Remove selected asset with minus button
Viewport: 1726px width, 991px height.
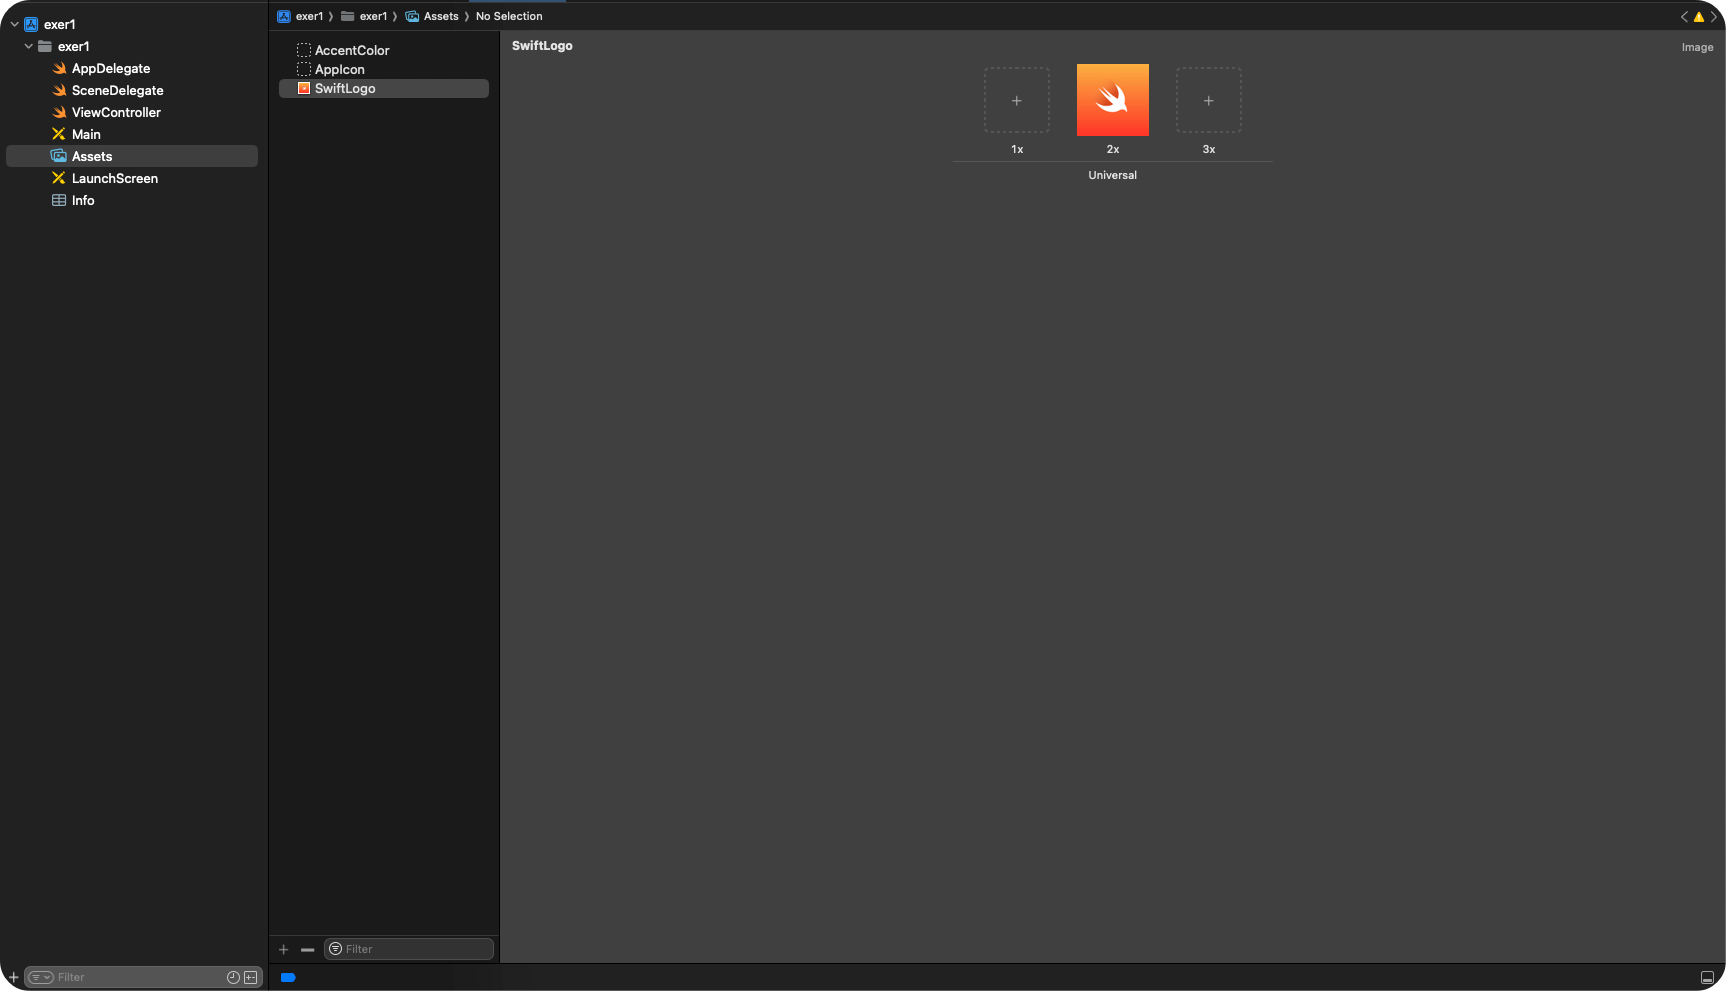(x=308, y=949)
